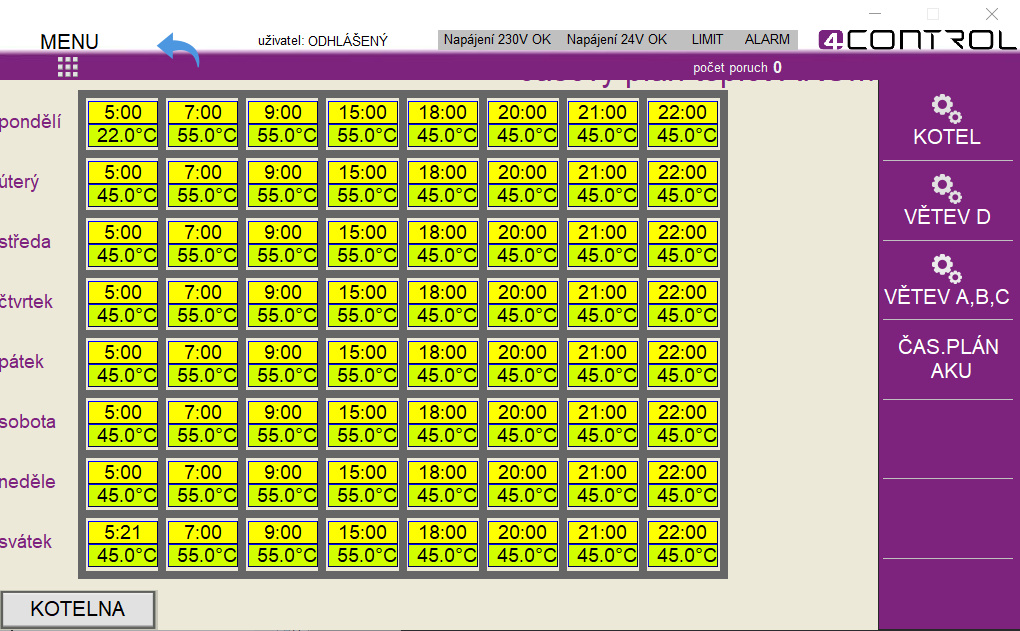Edit úterý 21:00 temperature 45.0°C

tap(602, 195)
